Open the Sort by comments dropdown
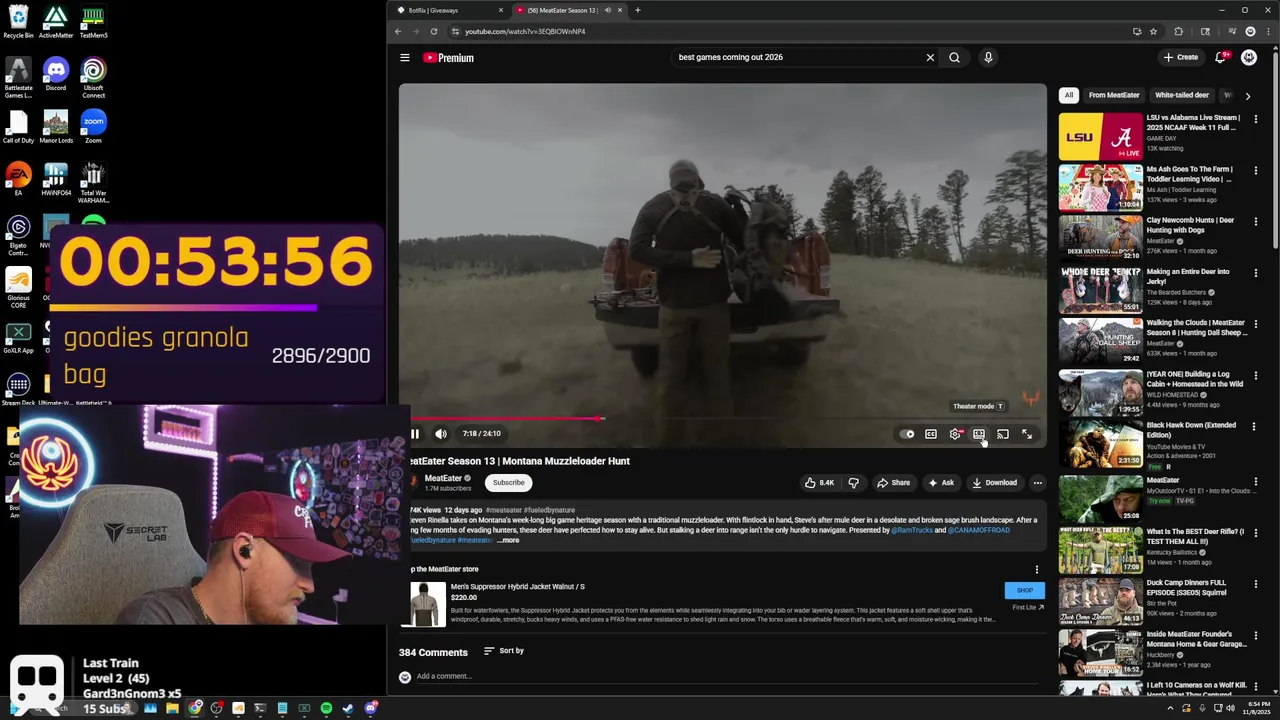 click(504, 651)
